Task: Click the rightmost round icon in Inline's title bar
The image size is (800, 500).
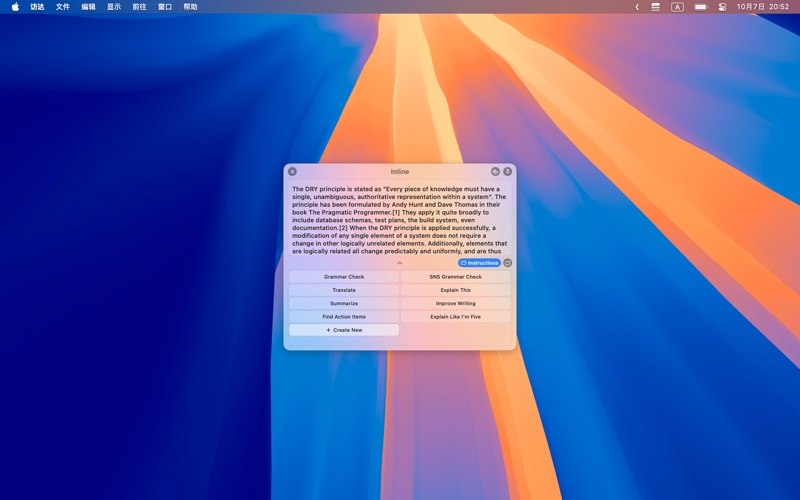Action: (x=508, y=172)
